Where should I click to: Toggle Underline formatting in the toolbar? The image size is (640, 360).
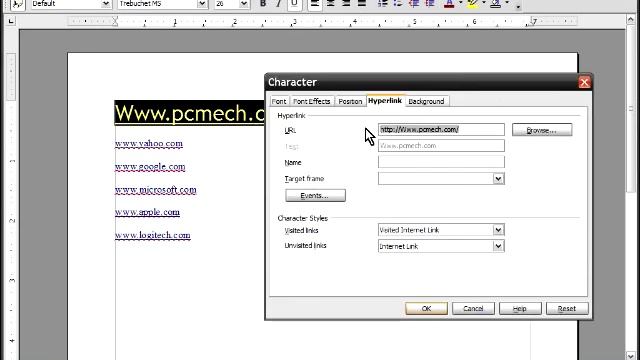[x=294, y=4]
